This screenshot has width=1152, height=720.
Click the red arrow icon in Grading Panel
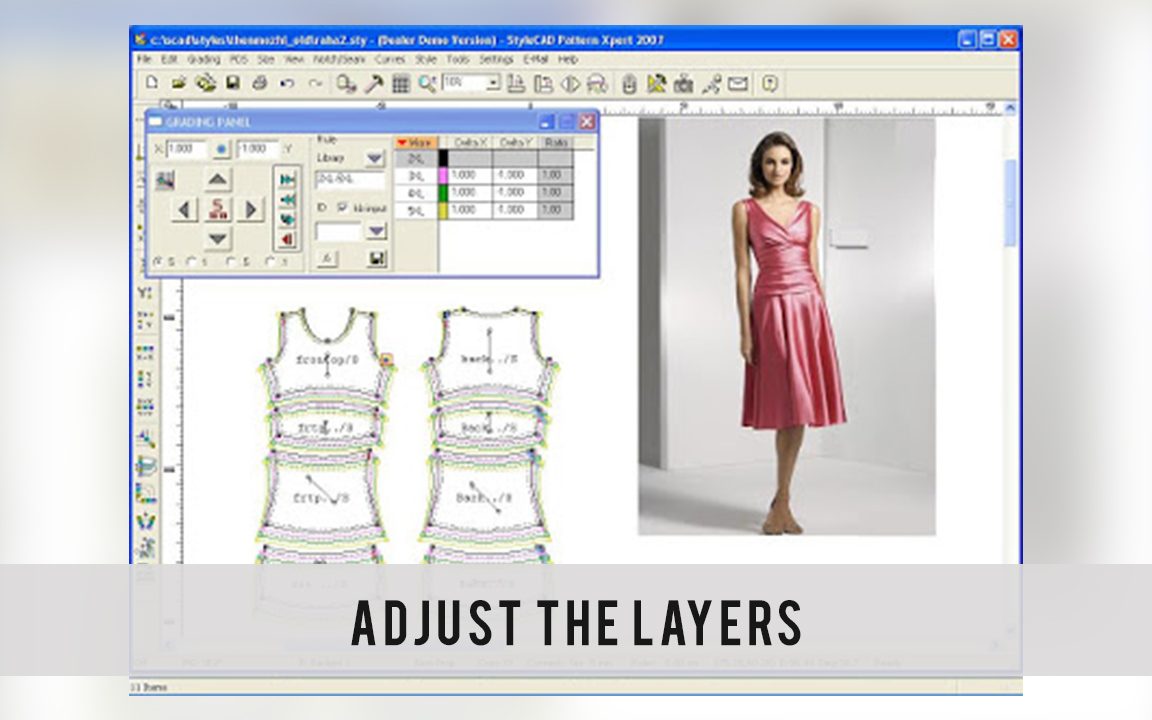click(287, 240)
